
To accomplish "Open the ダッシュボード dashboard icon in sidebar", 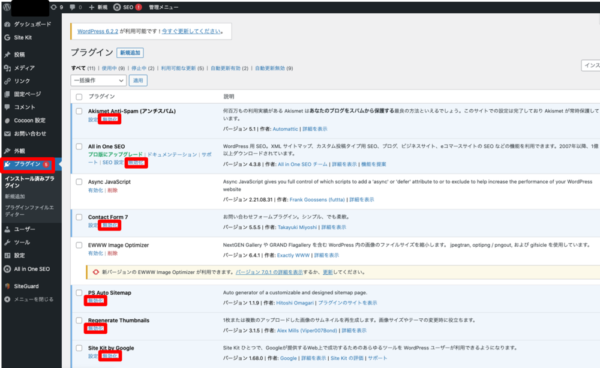I will 7,24.
